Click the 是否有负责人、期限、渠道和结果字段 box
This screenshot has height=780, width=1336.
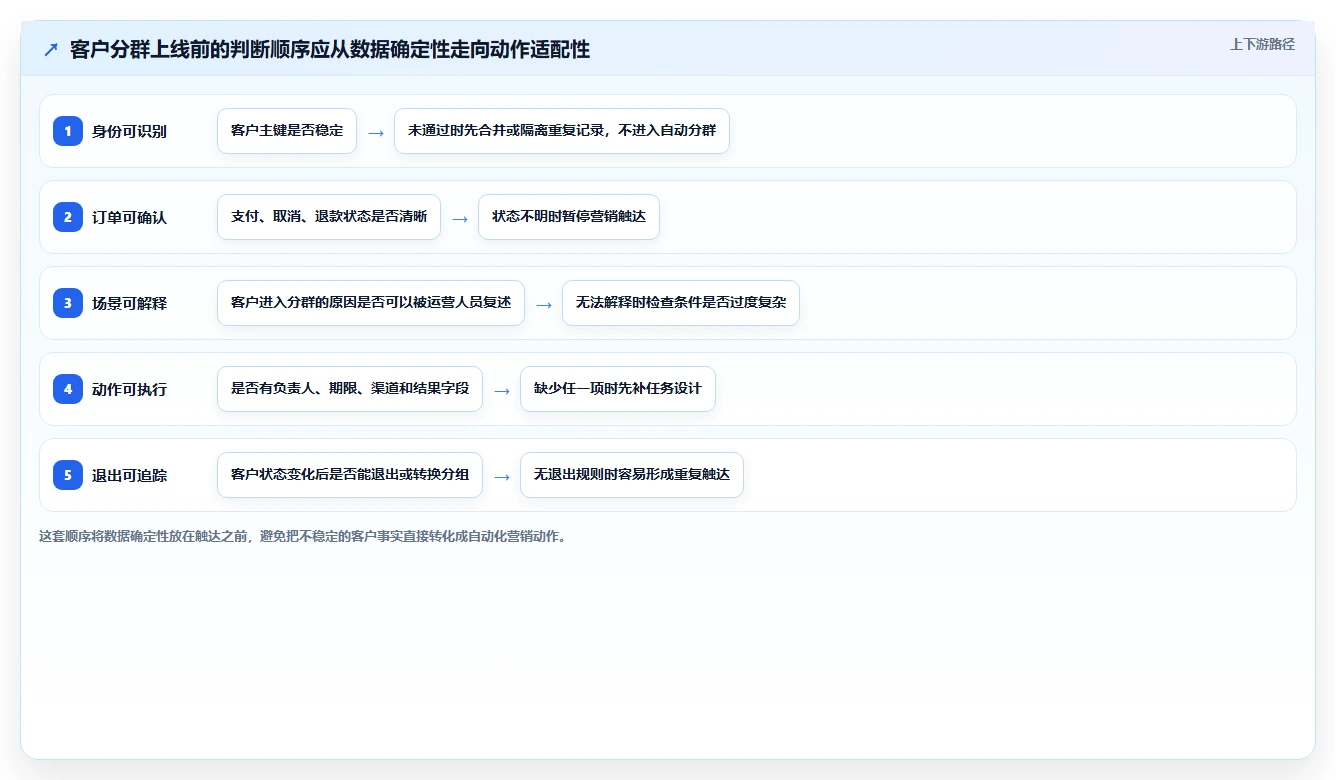click(350, 389)
